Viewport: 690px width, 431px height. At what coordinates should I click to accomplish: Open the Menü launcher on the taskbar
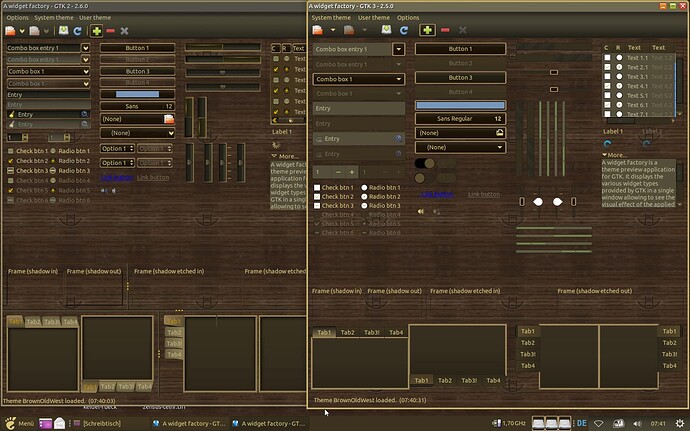pos(19,424)
